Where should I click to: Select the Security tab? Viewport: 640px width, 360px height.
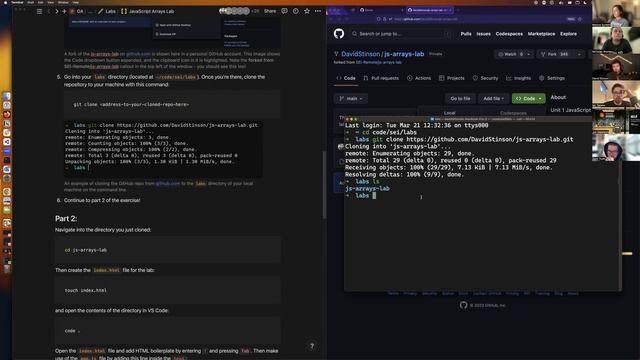coord(485,78)
